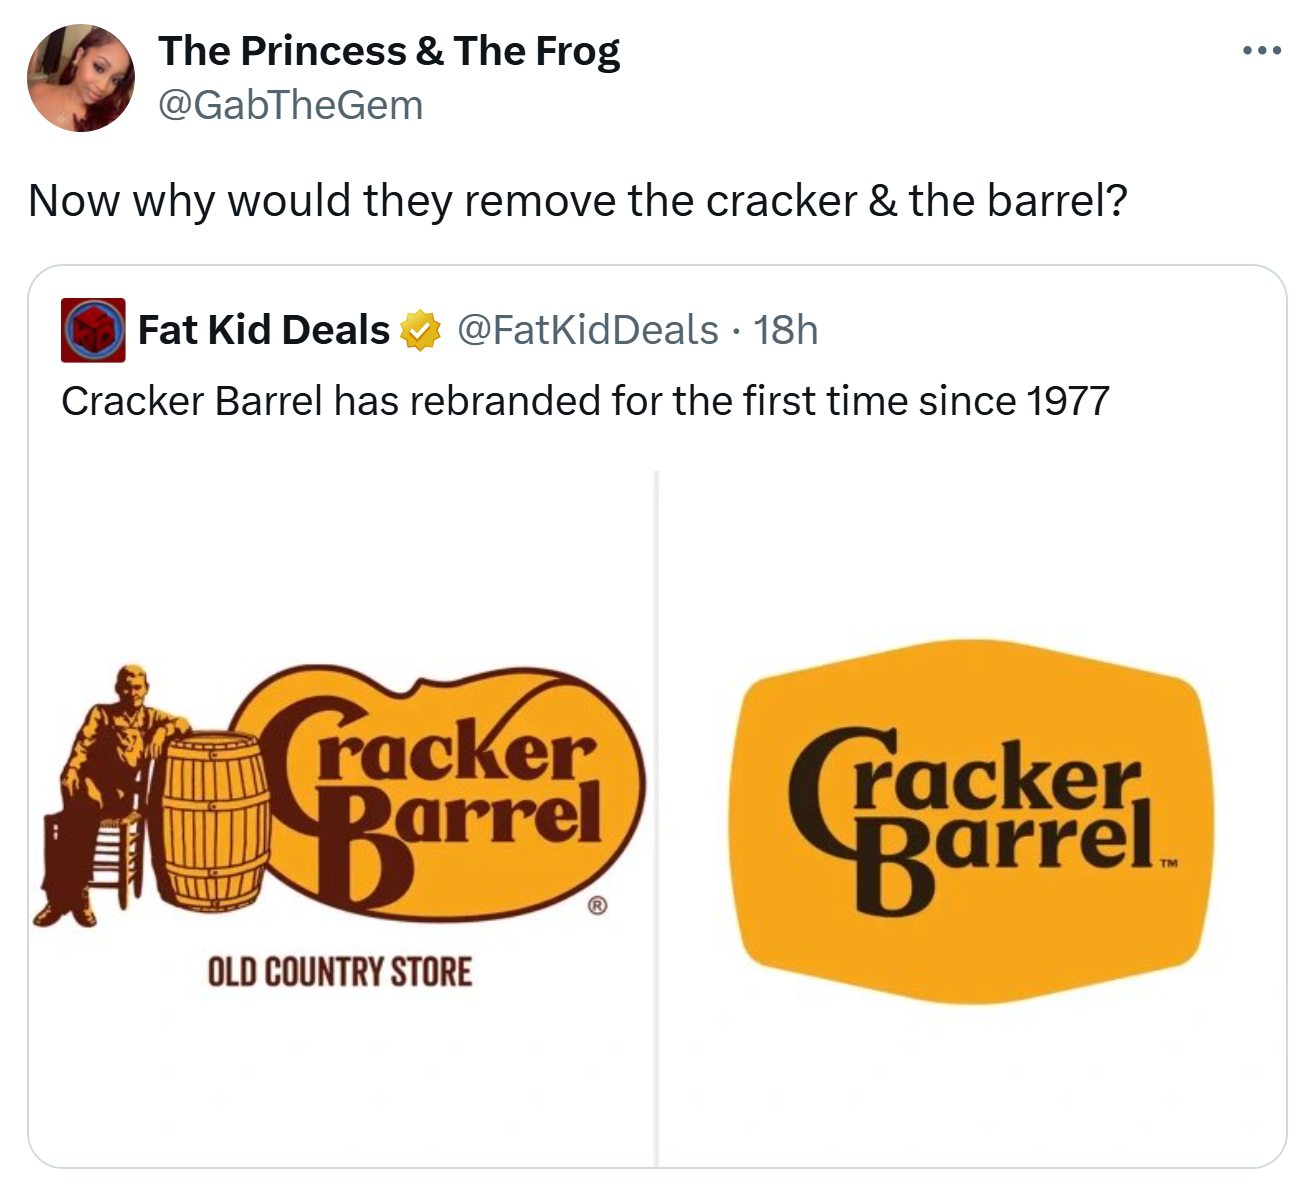
Task: Click the @FatKidDeals handle
Action: click(x=588, y=330)
